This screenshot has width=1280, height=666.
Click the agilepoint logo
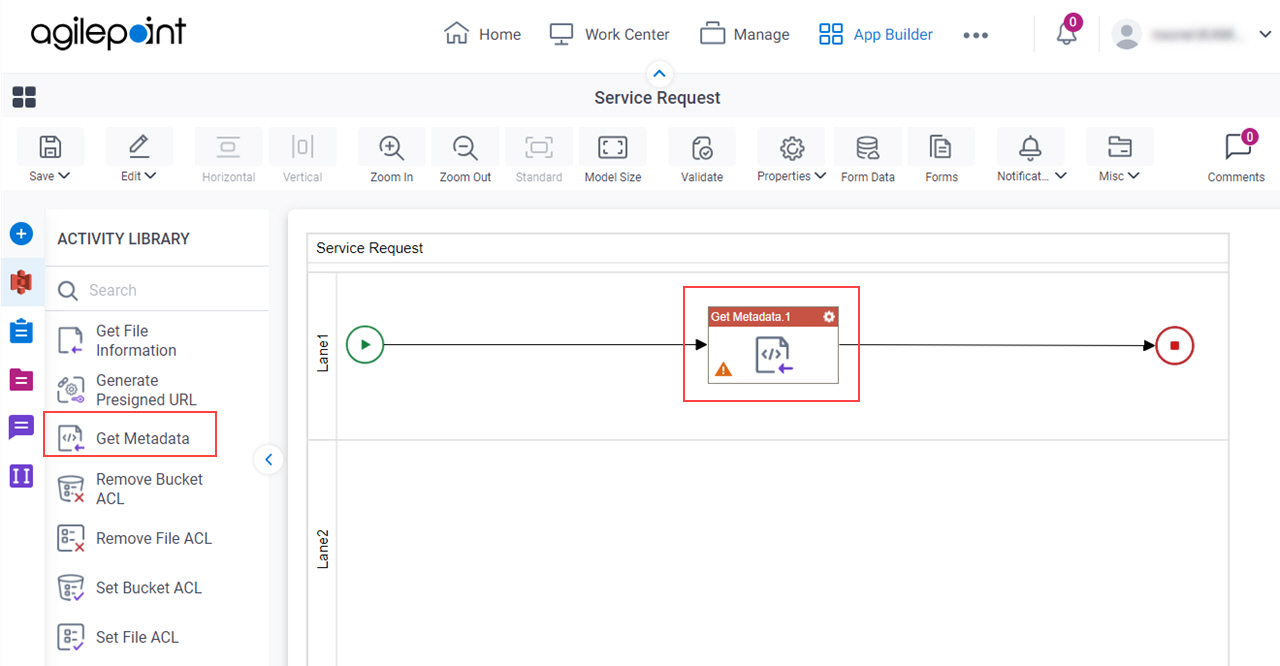pyautogui.click(x=108, y=33)
